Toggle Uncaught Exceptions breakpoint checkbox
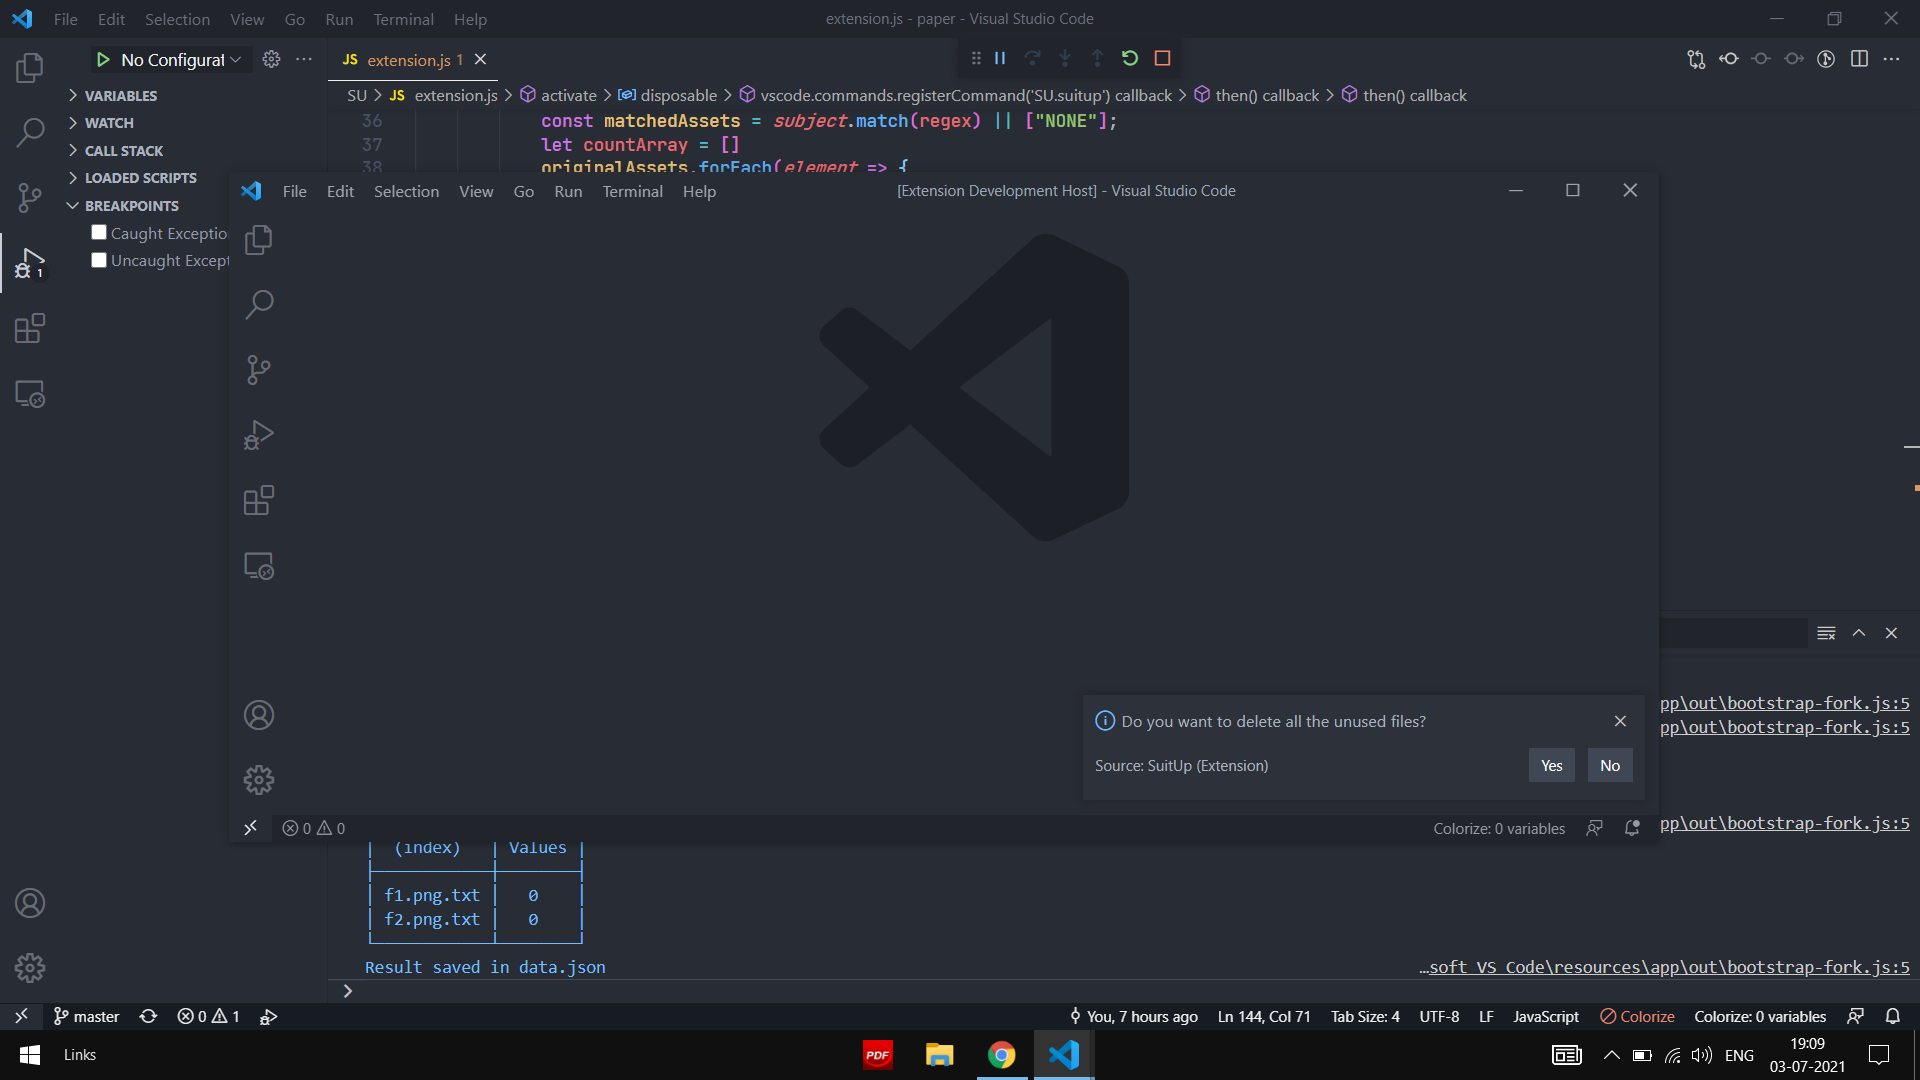 pos(99,260)
